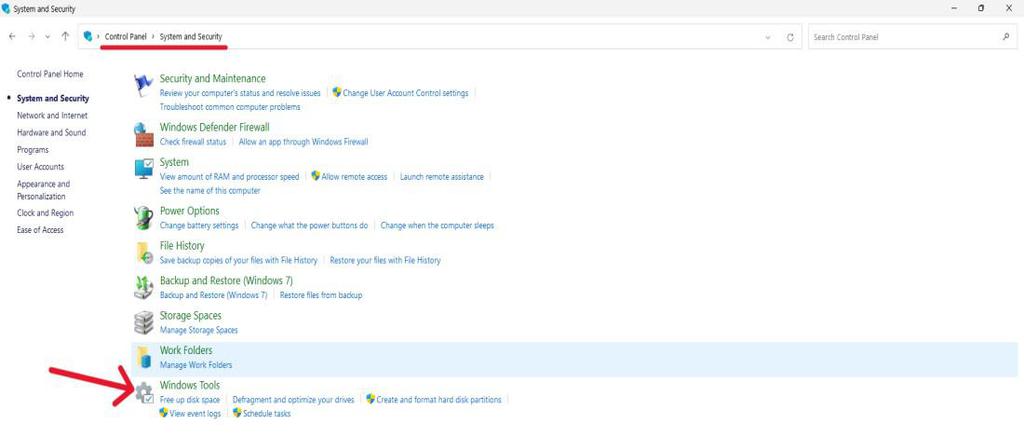Click the search magnifier icon

point(1006,37)
